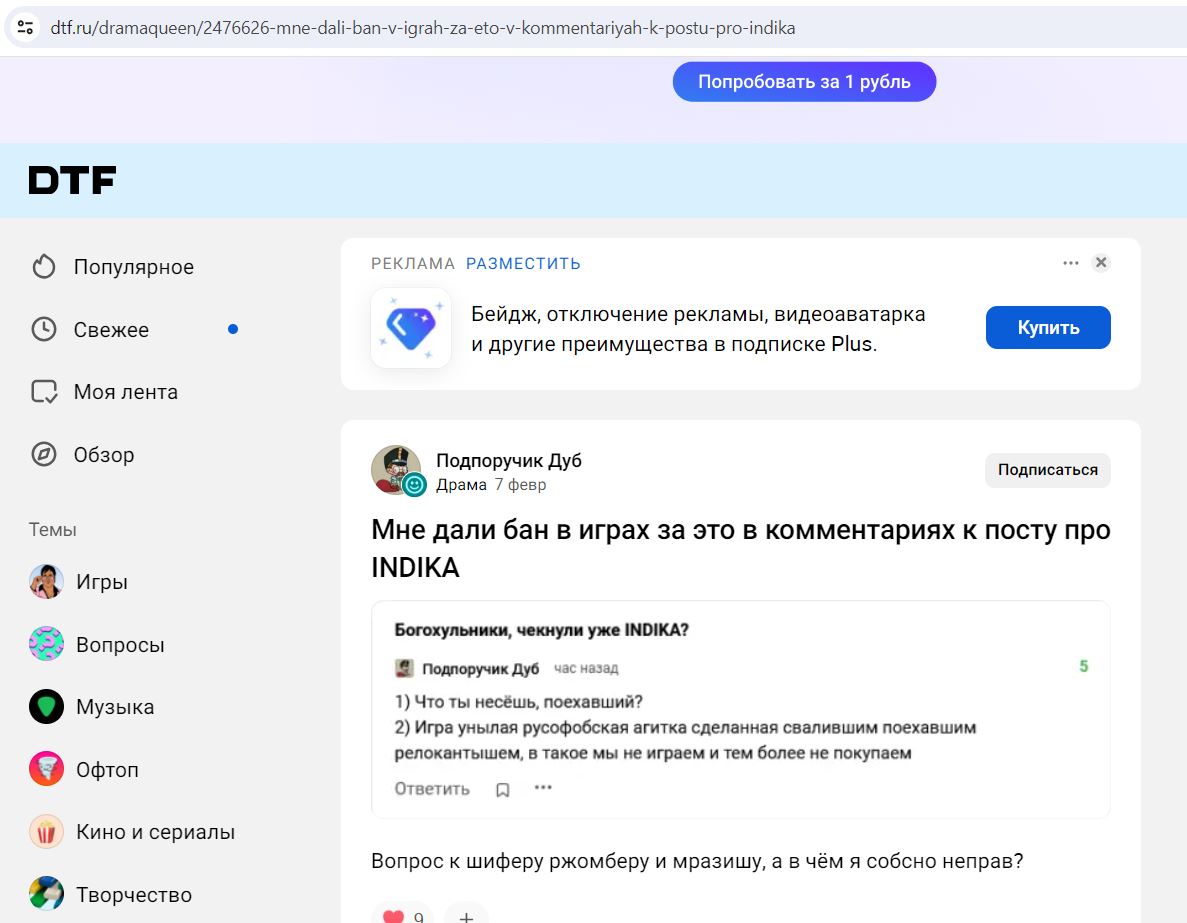Go to Свежее section
This screenshot has width=1187, height=923.
click(x=111, y=329)
